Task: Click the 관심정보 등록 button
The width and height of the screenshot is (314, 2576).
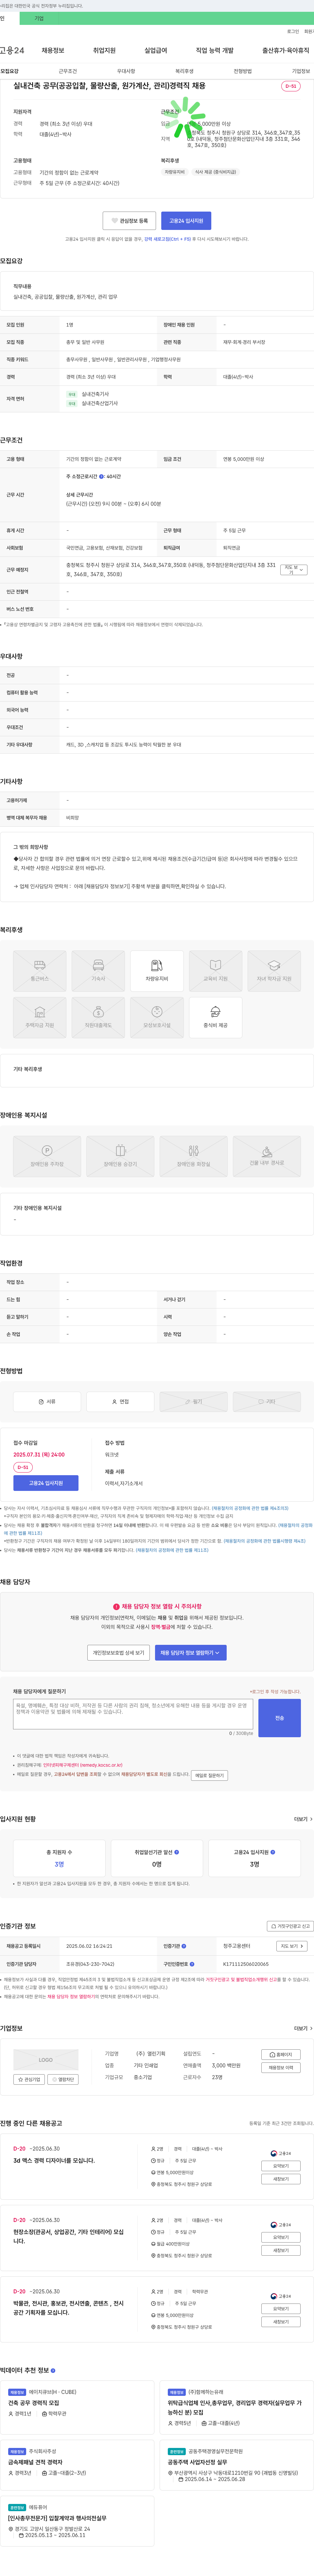Action: click(x=129, y=220)
